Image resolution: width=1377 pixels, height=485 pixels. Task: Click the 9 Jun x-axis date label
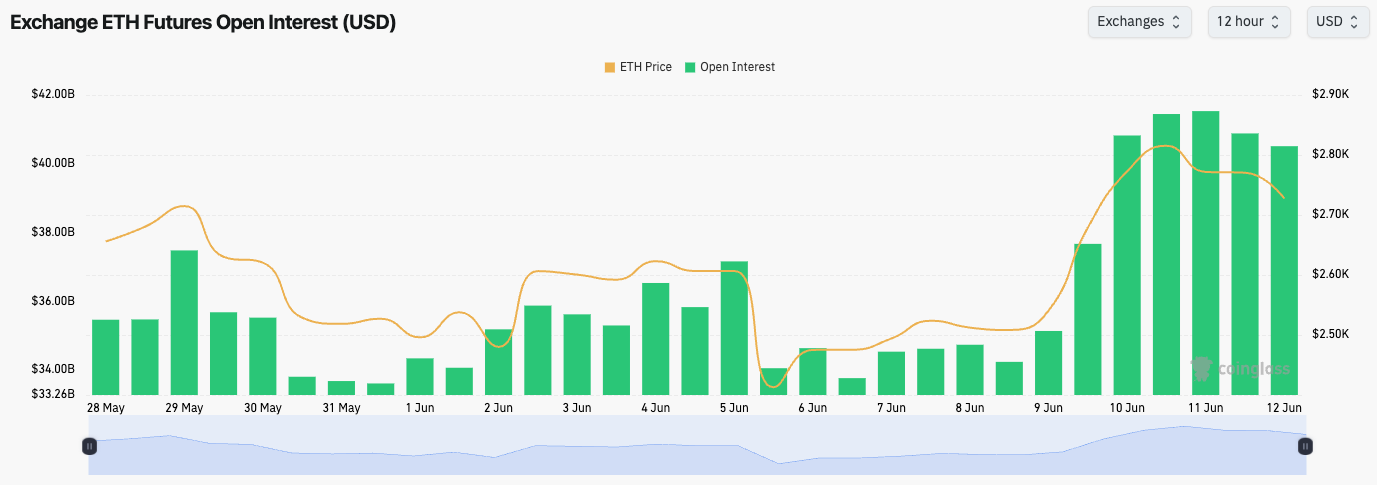pyautogui.click(x=1048, y=408)
